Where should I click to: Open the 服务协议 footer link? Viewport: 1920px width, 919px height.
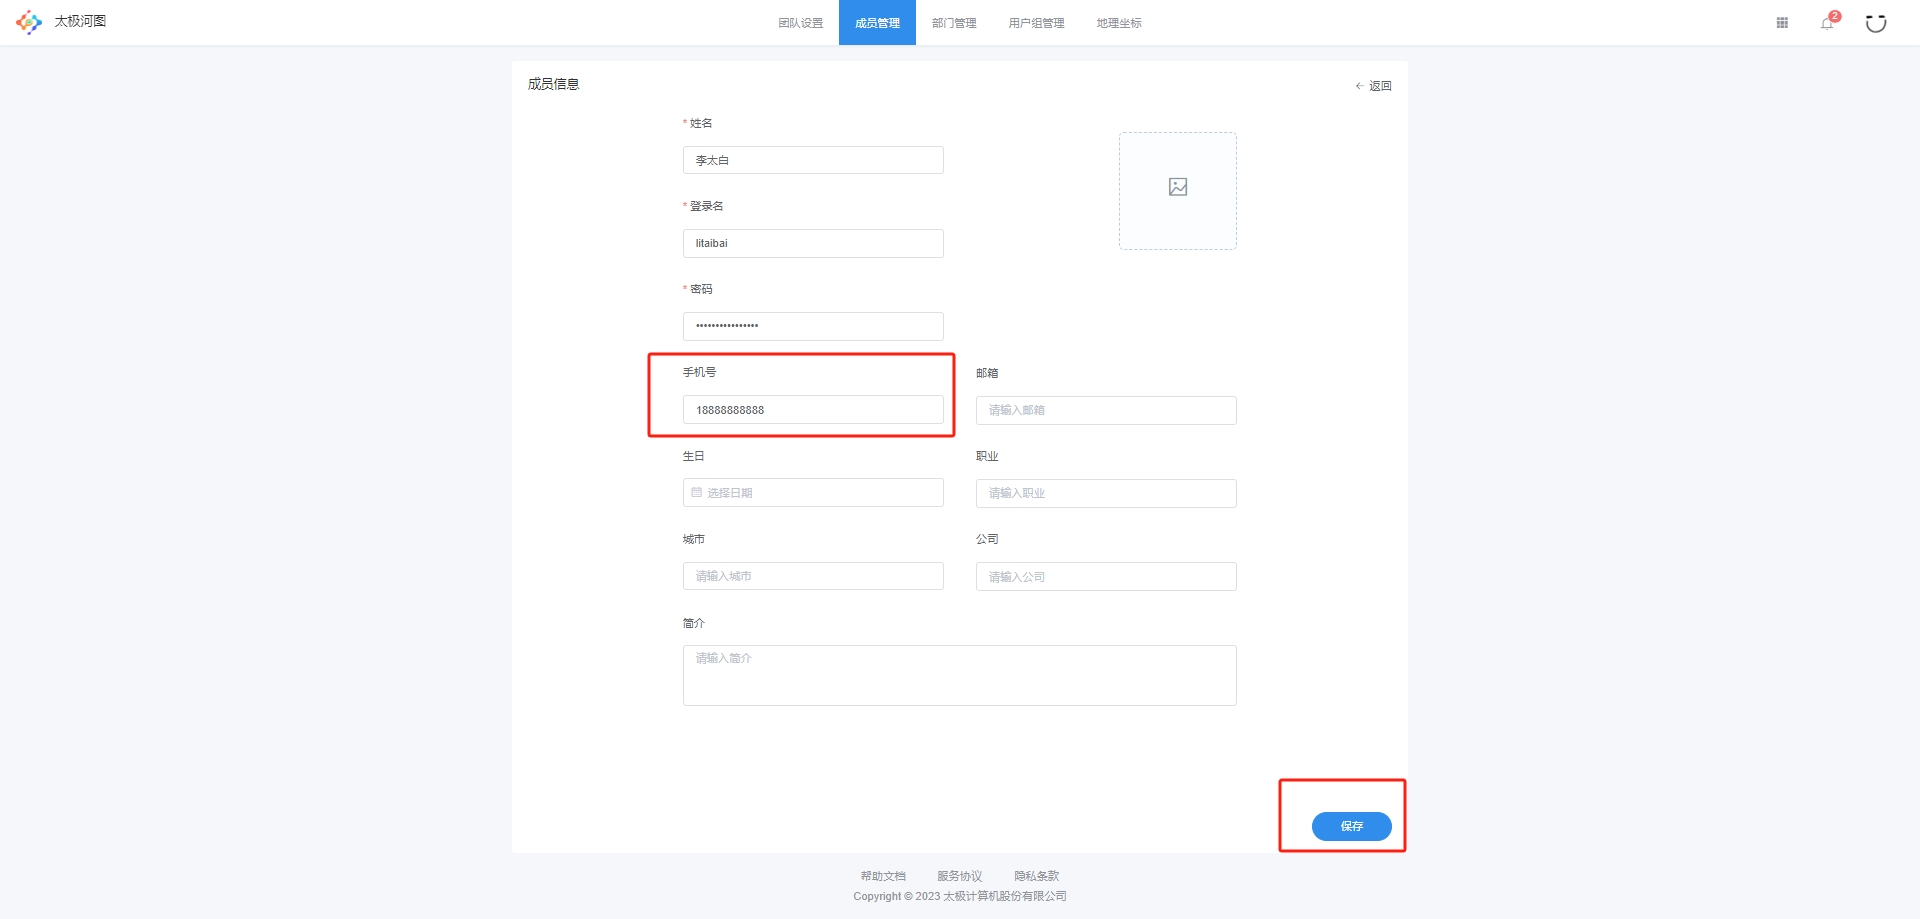point(960,876)
